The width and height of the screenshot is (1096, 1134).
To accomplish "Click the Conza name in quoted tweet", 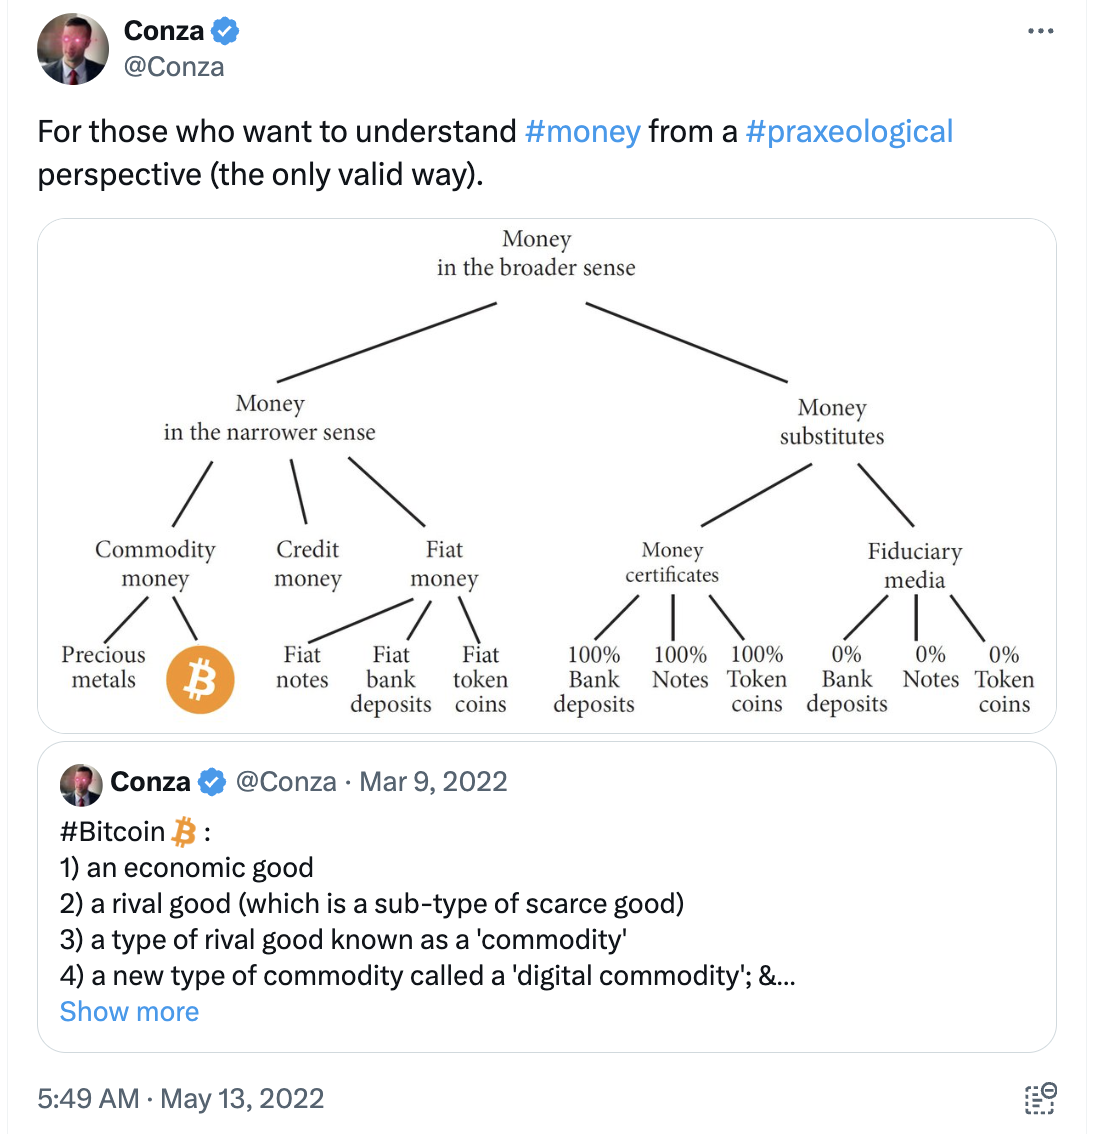I will coord(150,782).
